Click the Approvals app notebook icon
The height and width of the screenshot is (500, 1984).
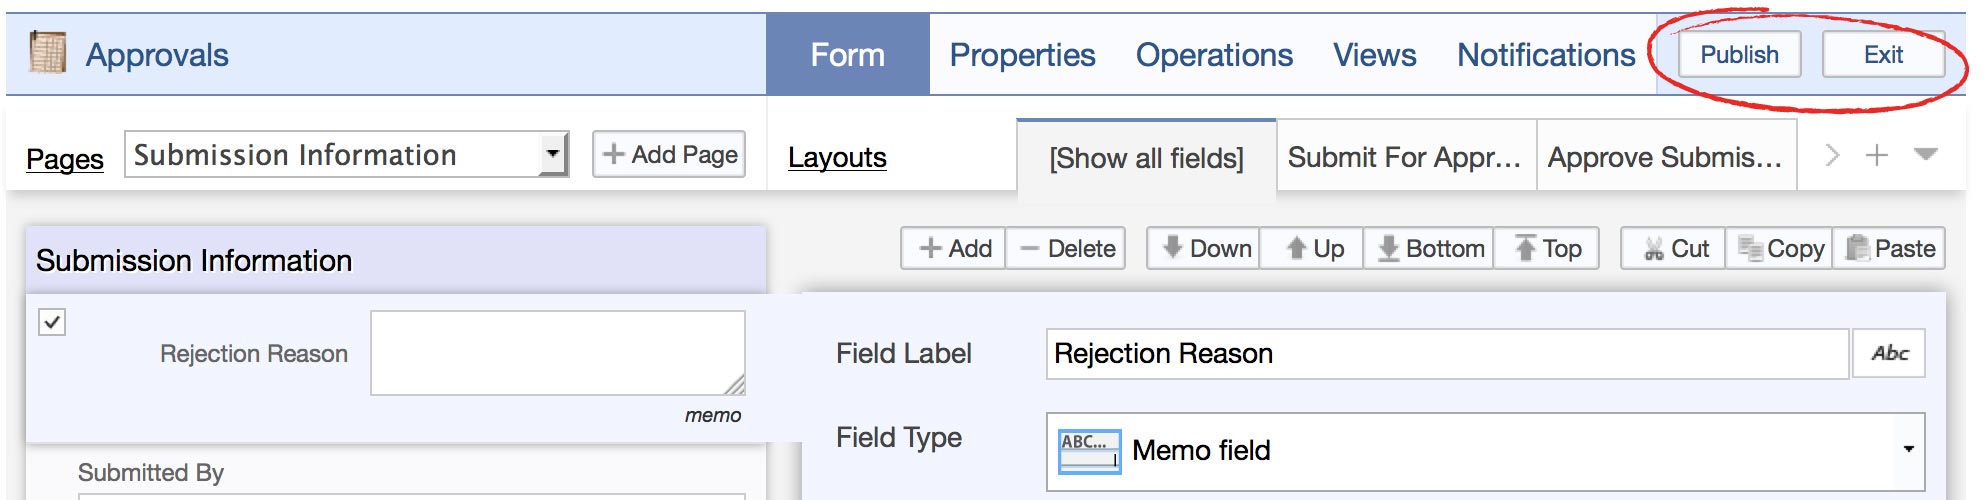[x=47, y=53]
